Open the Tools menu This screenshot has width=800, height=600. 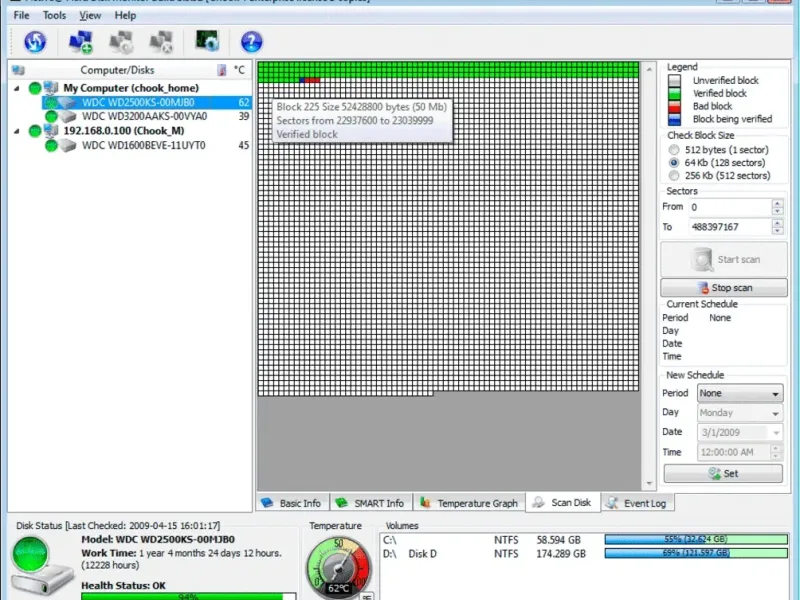[55, 15]
